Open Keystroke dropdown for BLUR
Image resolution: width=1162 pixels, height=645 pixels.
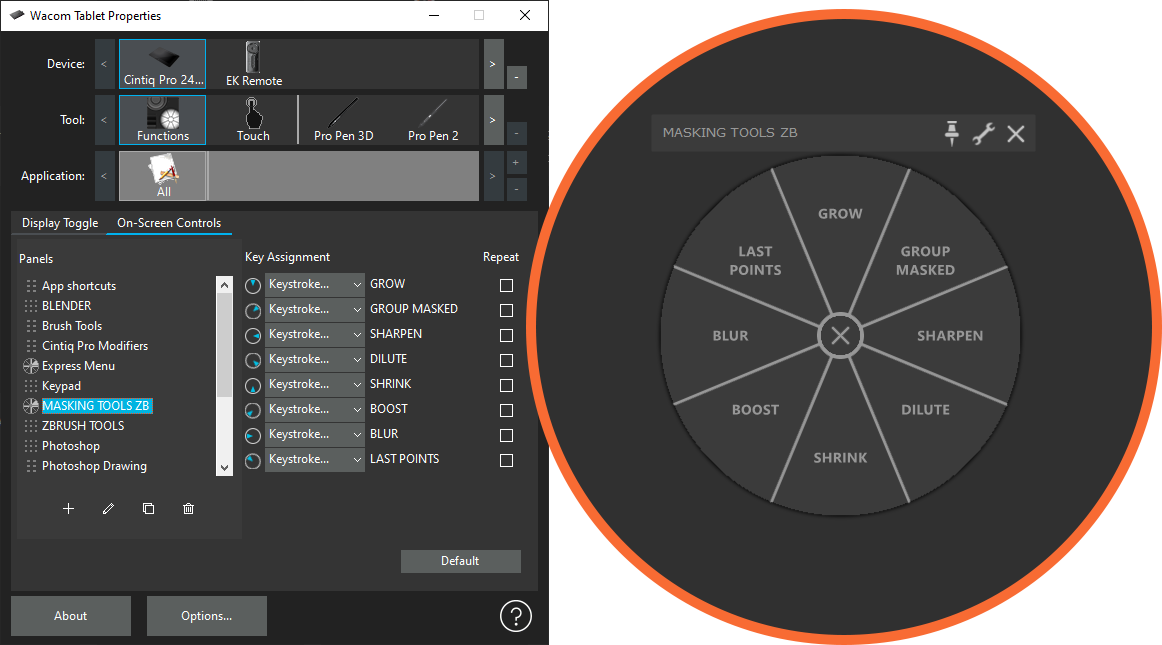click(315, 434)
